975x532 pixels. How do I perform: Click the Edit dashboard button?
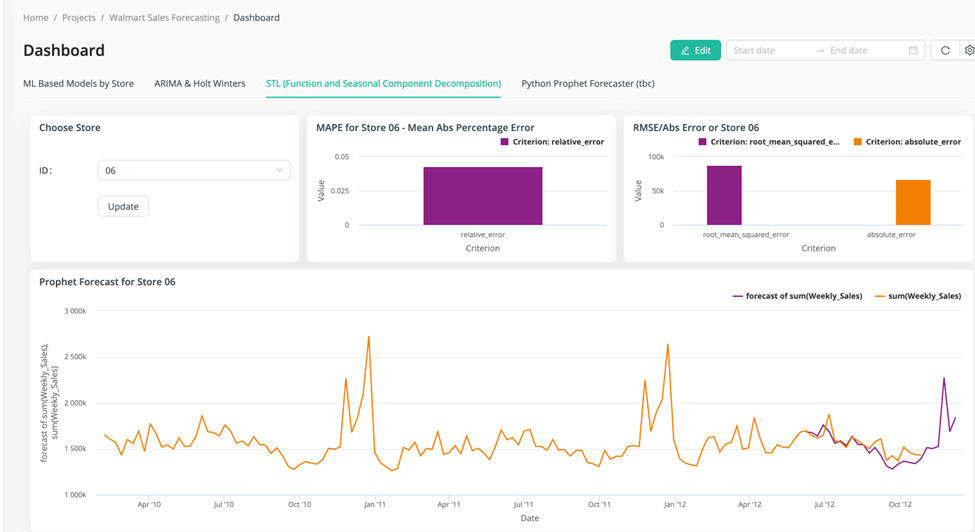point(695,51)
